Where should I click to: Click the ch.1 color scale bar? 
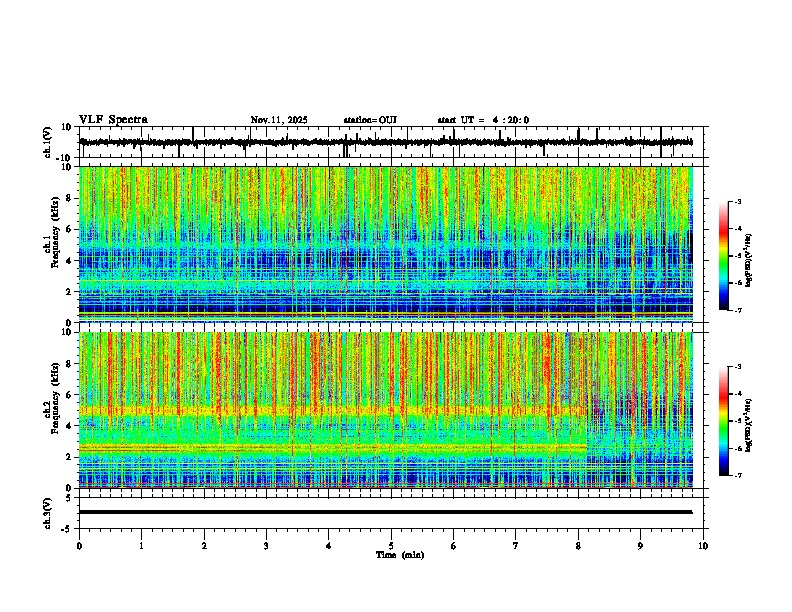click(724, 256)
